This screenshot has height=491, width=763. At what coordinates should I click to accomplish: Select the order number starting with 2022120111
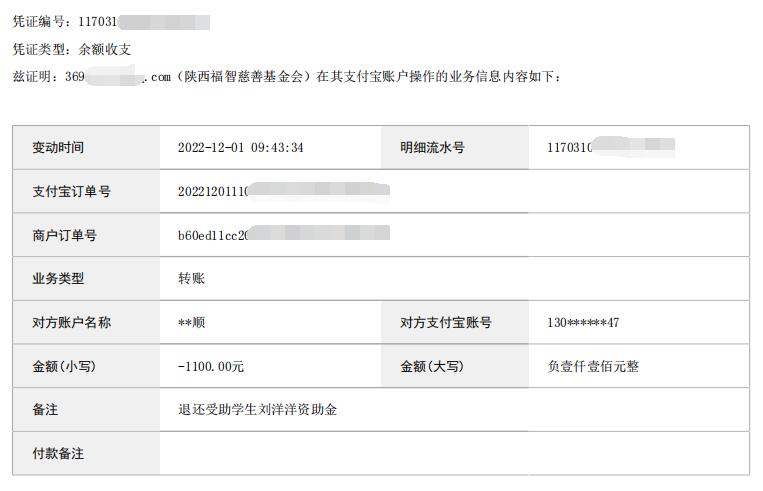click(x=284, y=191)
